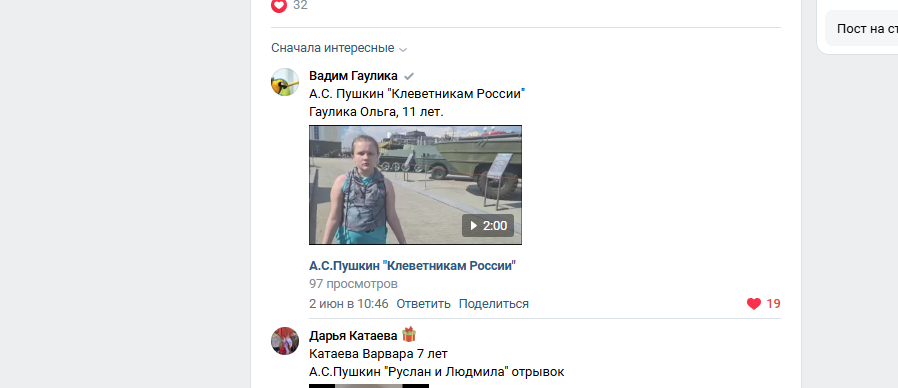Click the verified checkmark next to Вадим Гаулика
Viewport: 898px width, 388px height.
pyautogui.click(x=408, y=76)
